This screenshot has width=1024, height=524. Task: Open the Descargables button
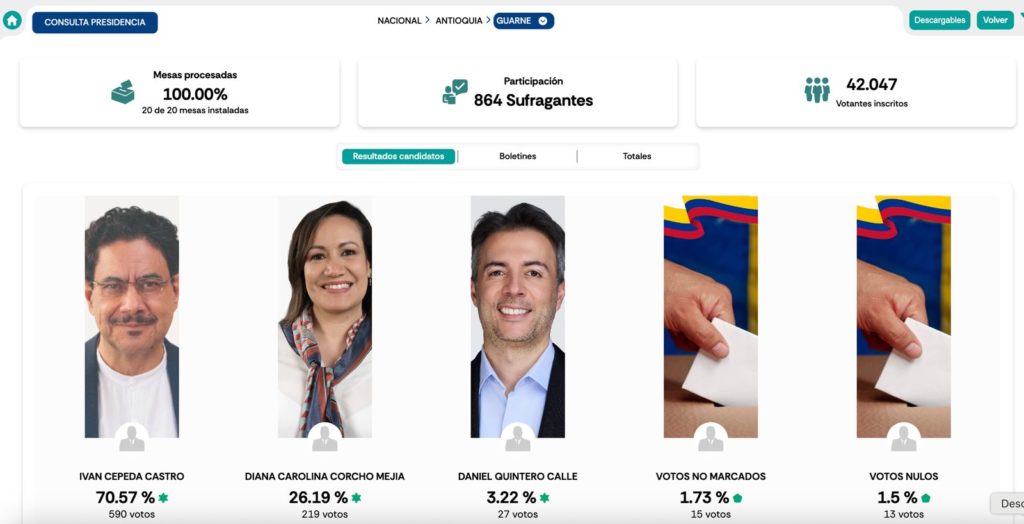tap(940, 20)
